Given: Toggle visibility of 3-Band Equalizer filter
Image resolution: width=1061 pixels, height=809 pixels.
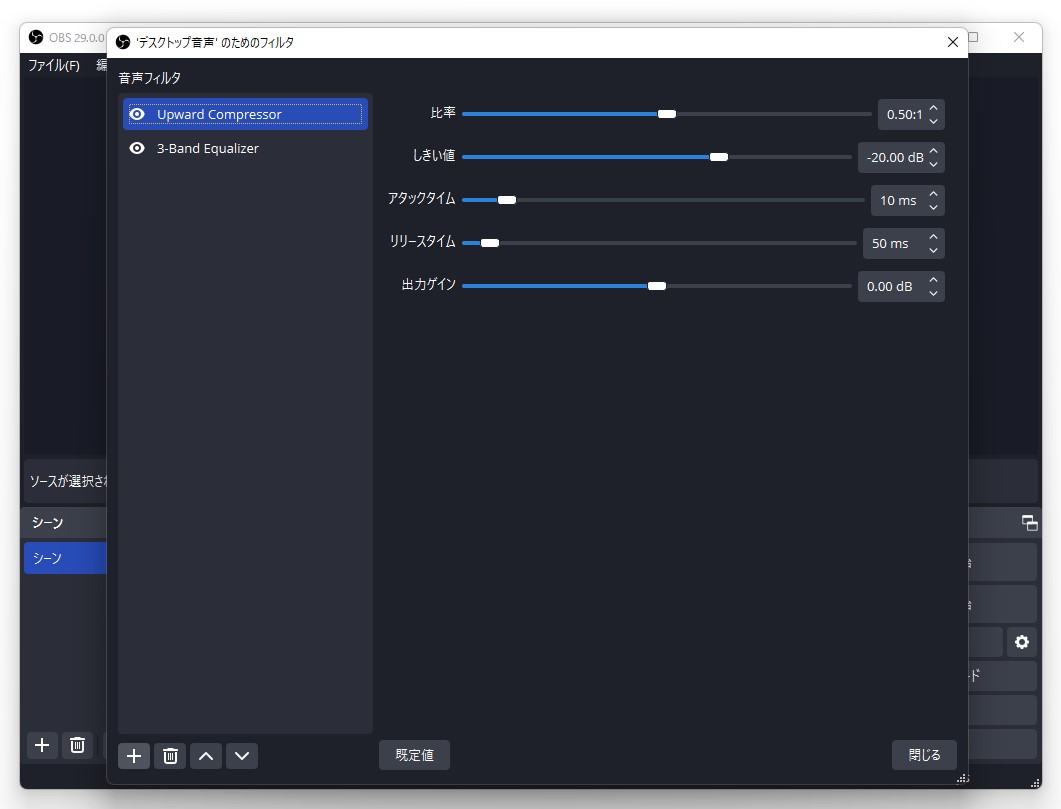Looking at the screenshot, I should click(137, 148).
